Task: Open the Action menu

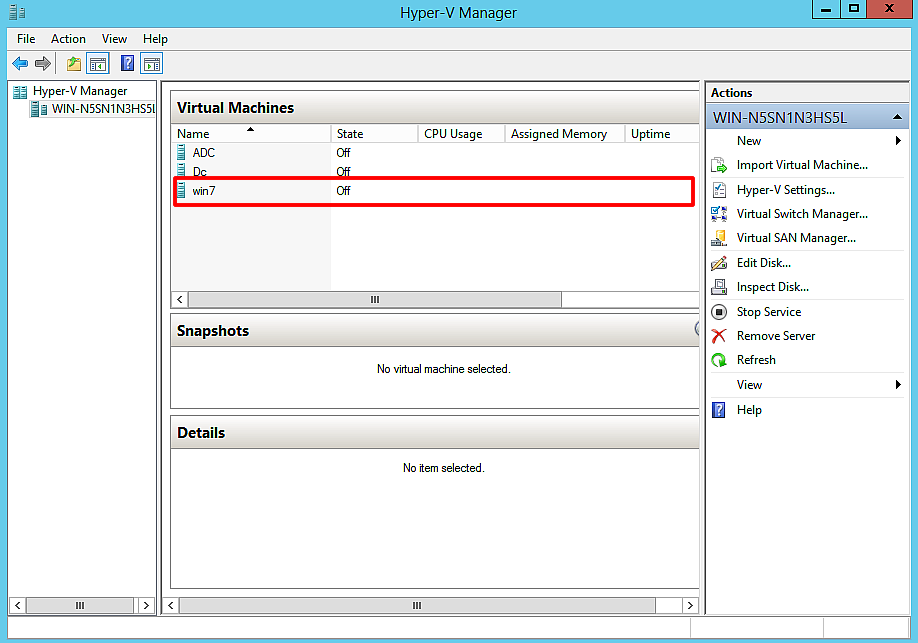Action: click(68, 38)
